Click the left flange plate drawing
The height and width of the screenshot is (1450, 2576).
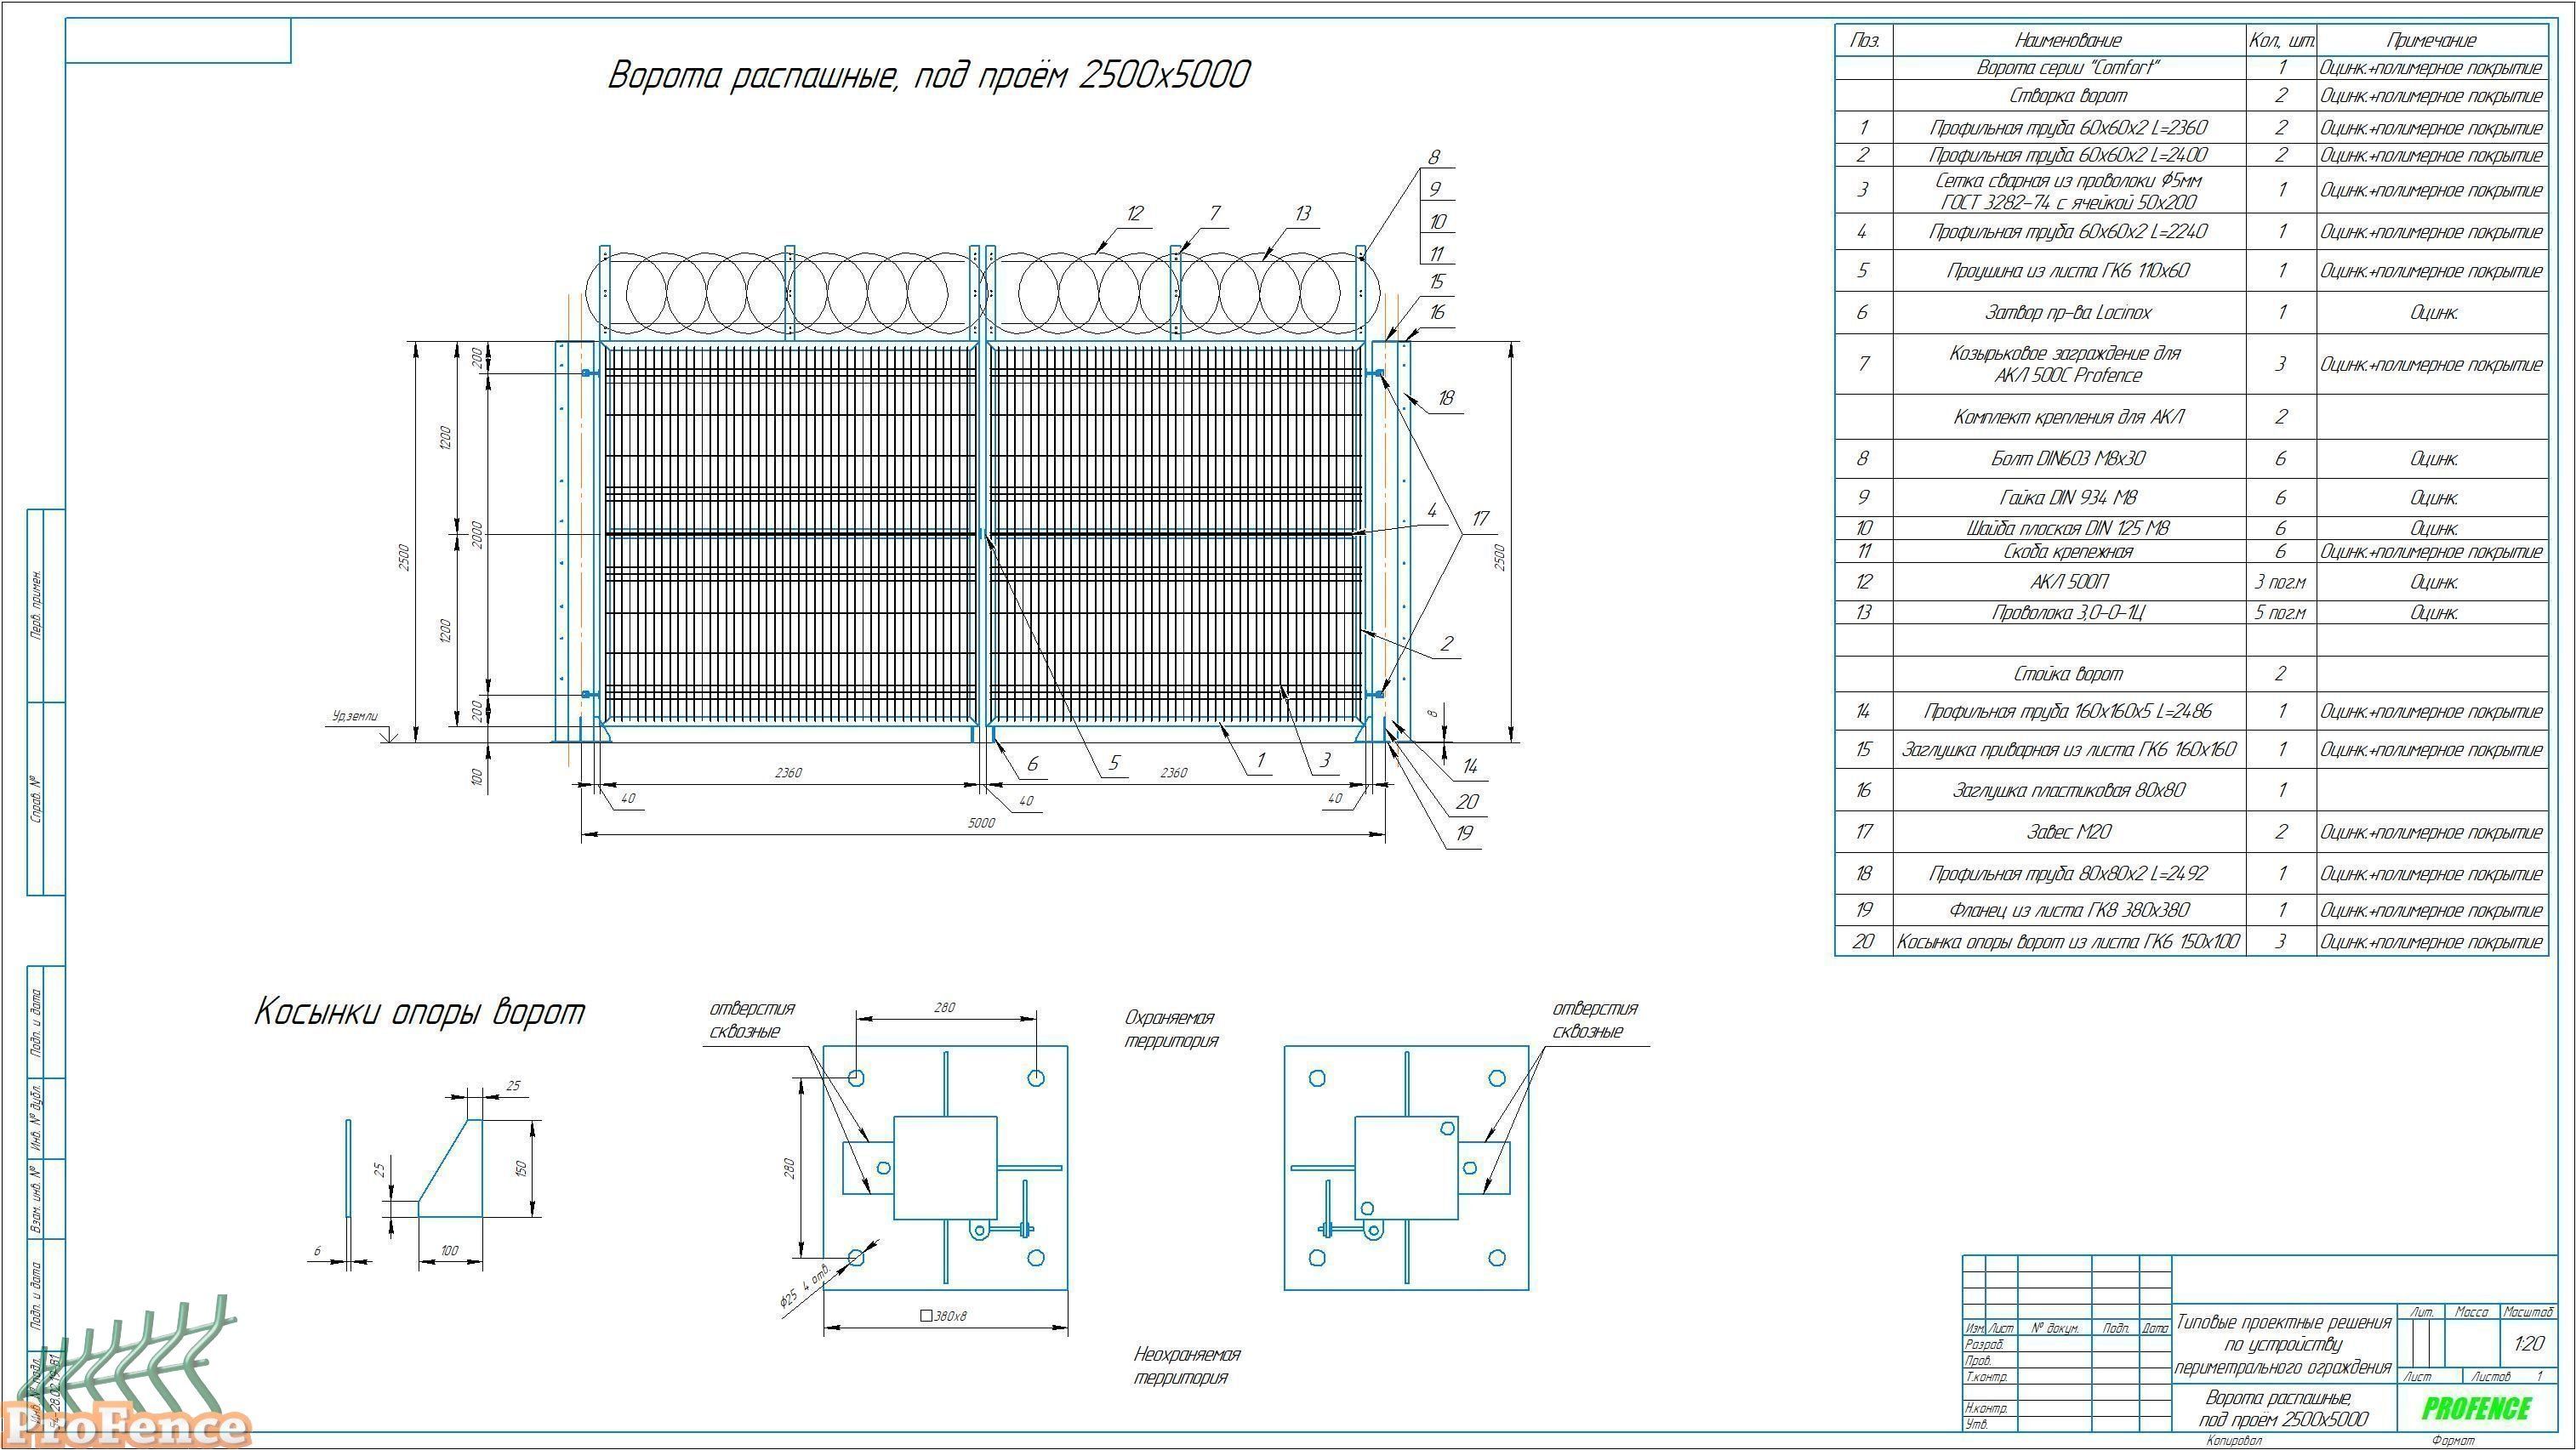[945, 1168]
